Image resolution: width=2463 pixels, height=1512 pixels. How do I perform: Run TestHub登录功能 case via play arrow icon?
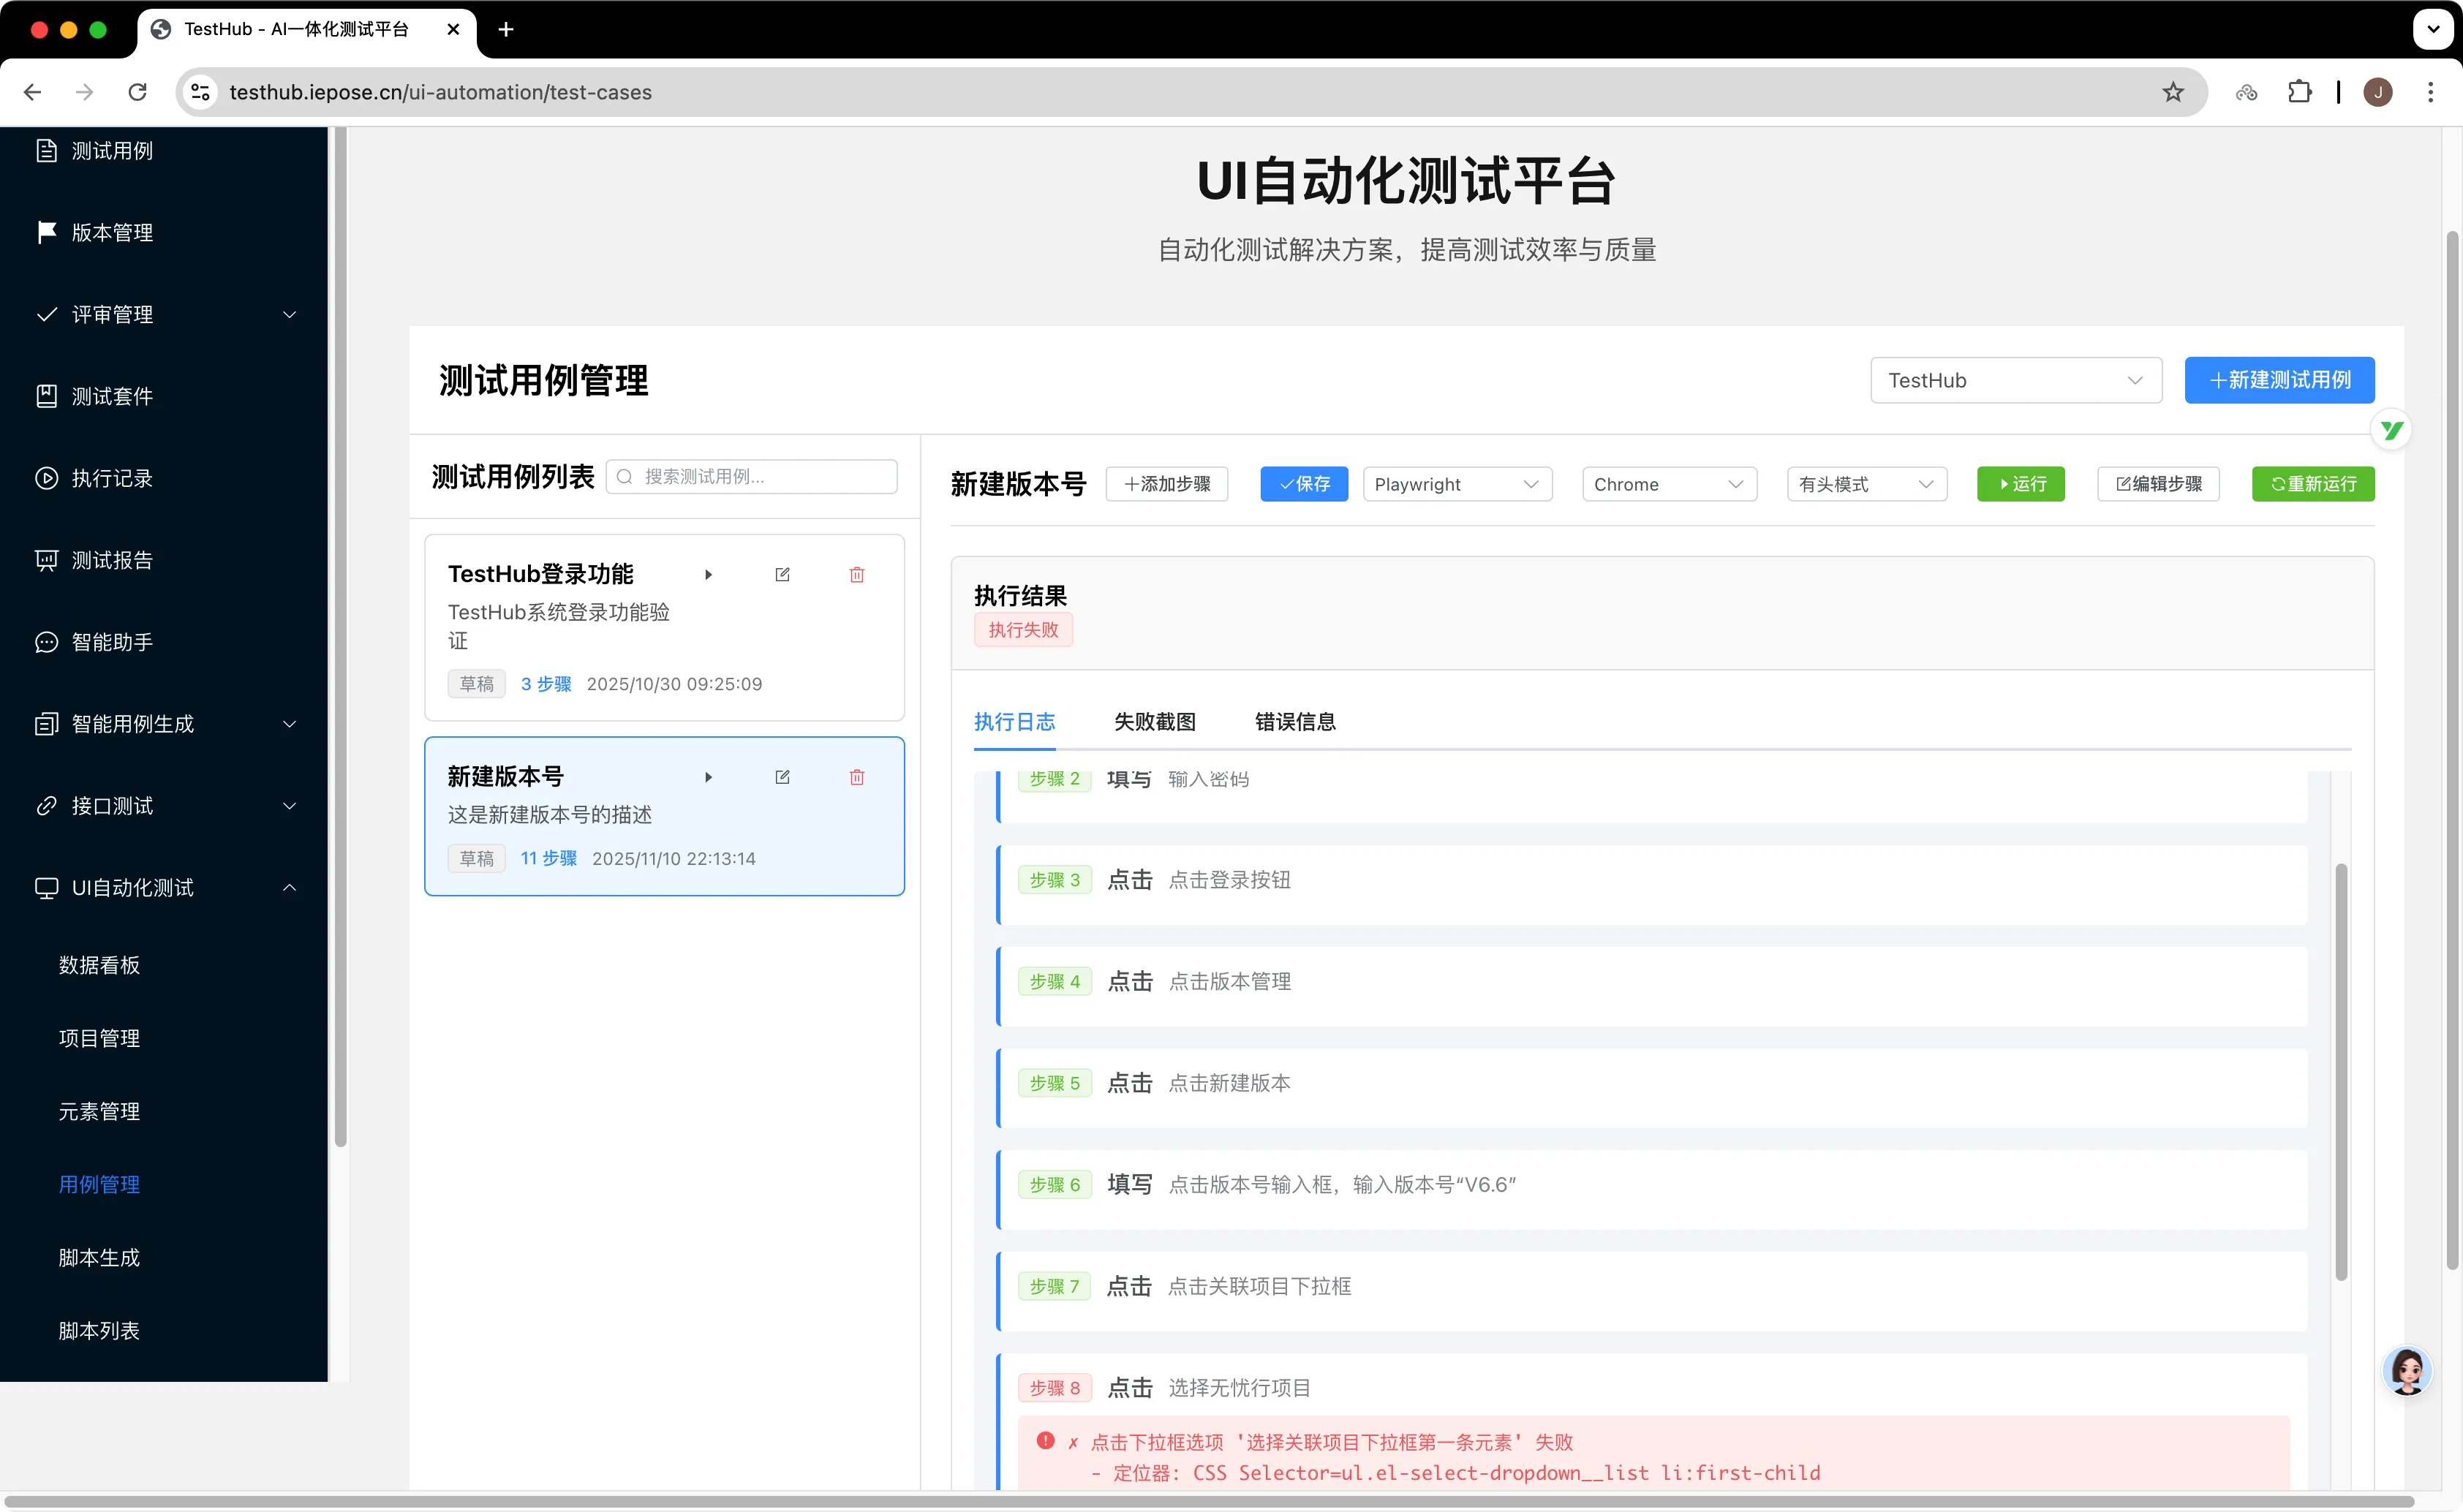click(708, 574)
